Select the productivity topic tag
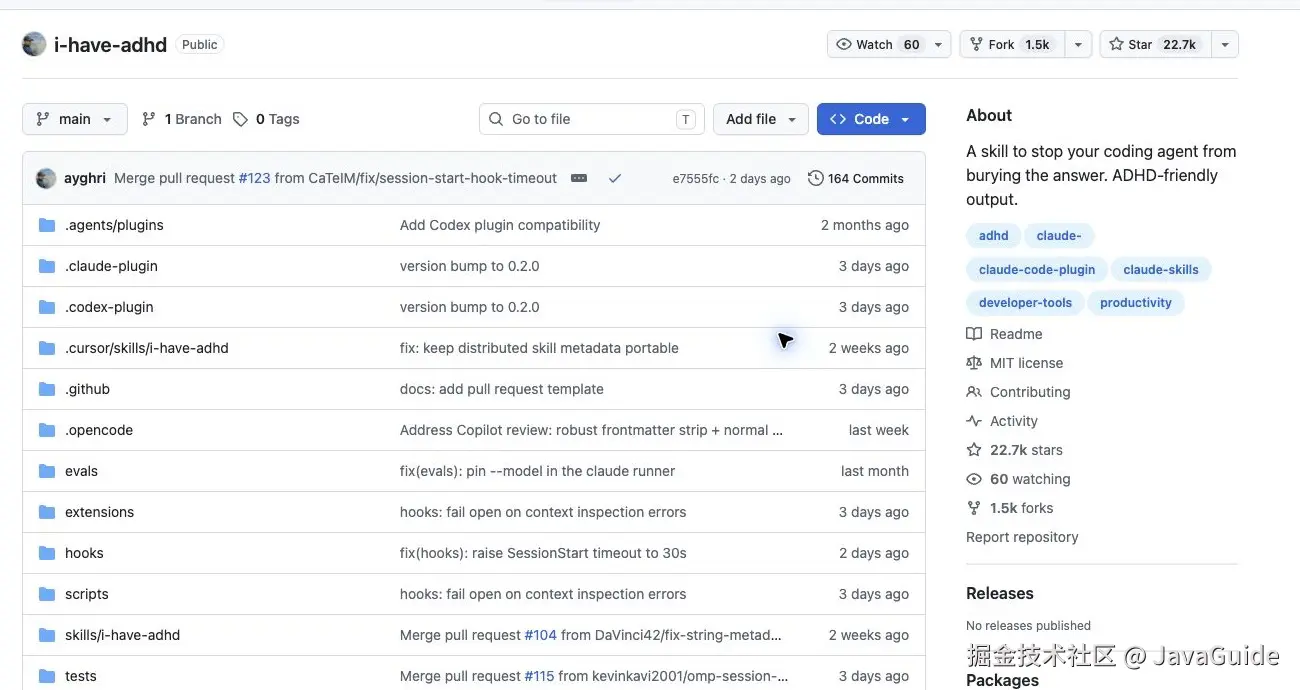 (x=1136, y=303)
